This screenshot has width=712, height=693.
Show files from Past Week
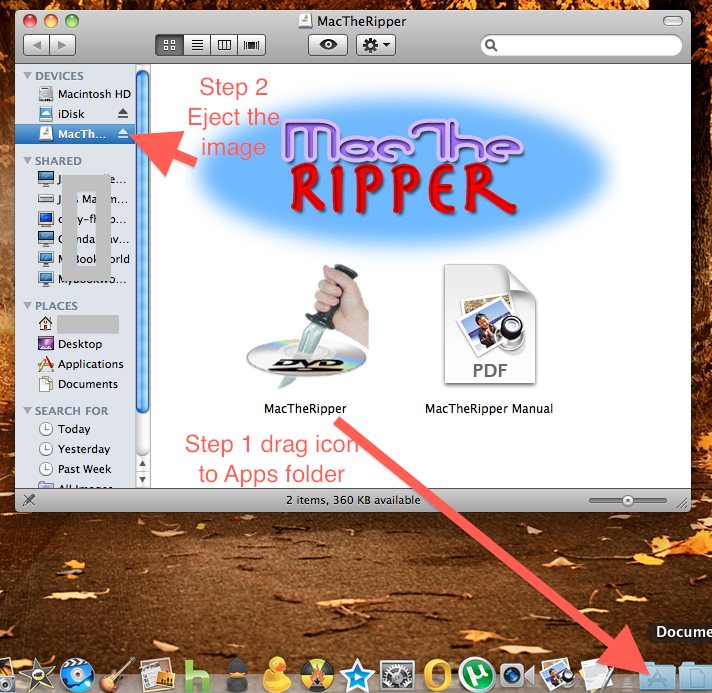coord(75,469)
